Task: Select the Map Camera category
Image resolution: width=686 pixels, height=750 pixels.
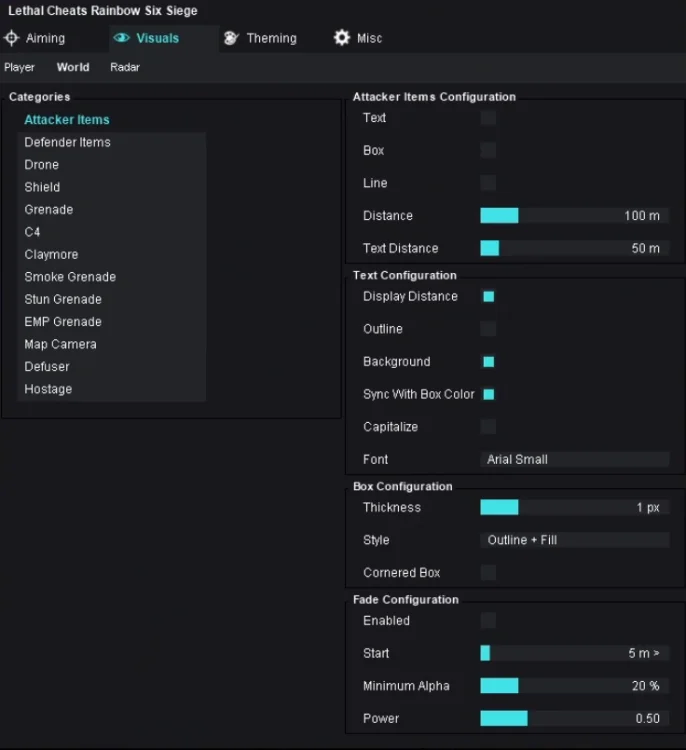Action: click(60, 344)
